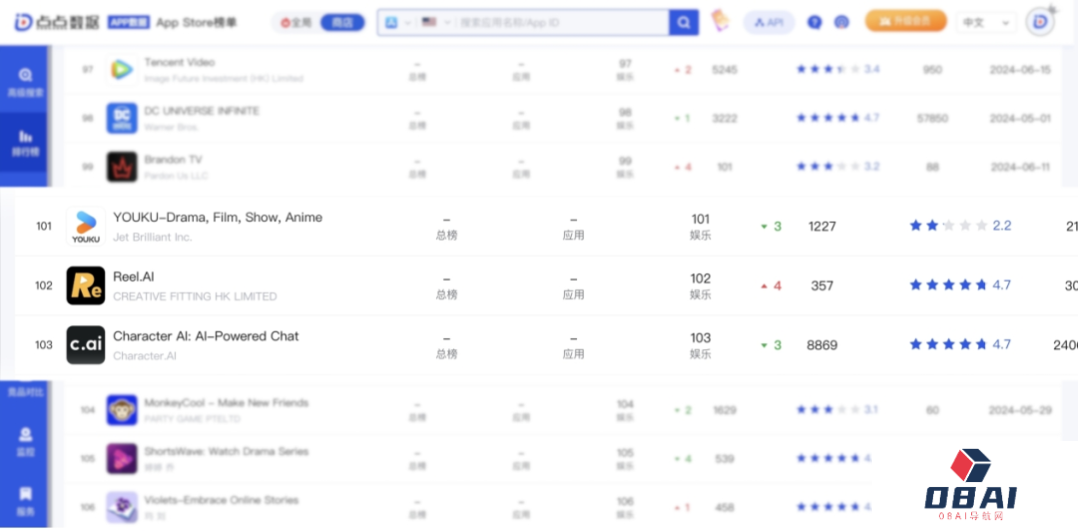1078x531 pixels.
Task: Open the headset support icon
Action: click(x=842, y=23)
